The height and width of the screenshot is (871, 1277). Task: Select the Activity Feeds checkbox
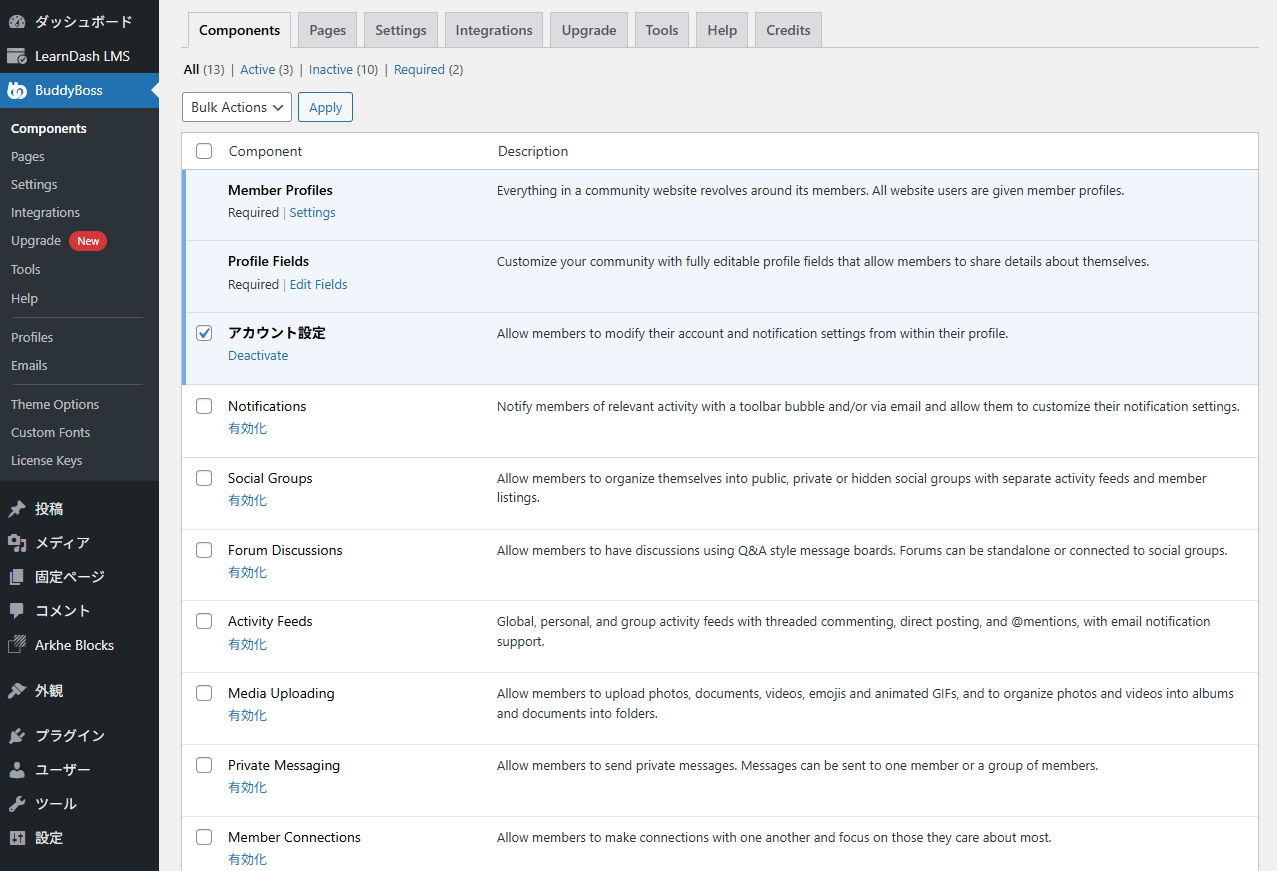(x=204, y=621)
